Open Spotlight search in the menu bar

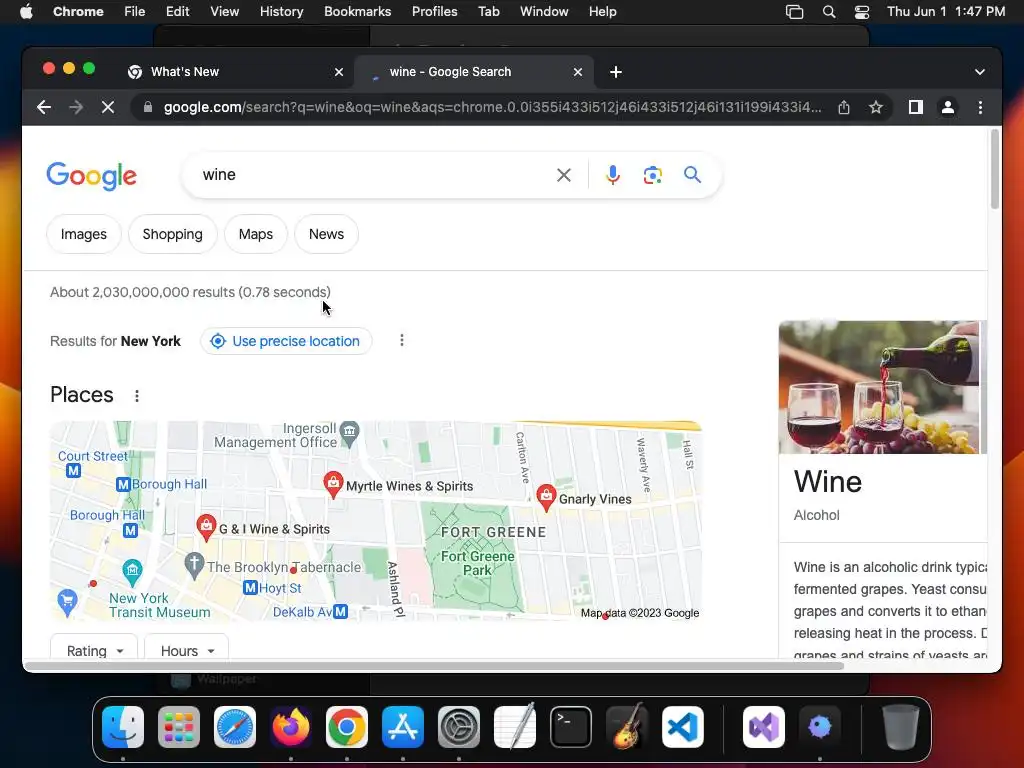point(828,12)
